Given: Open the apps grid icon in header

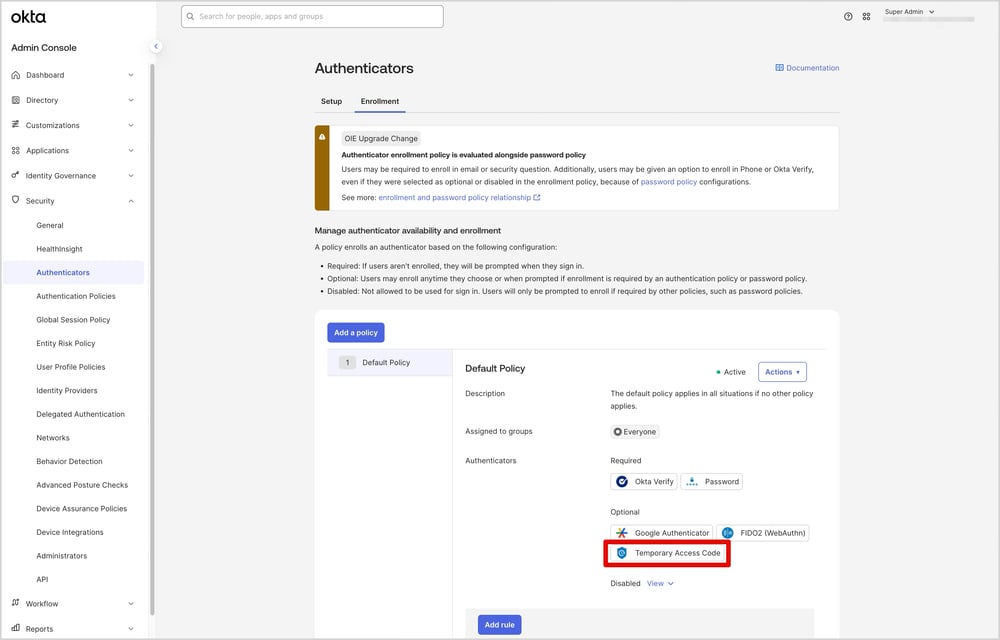Looking at the screenshot, I should coord(866,17).
